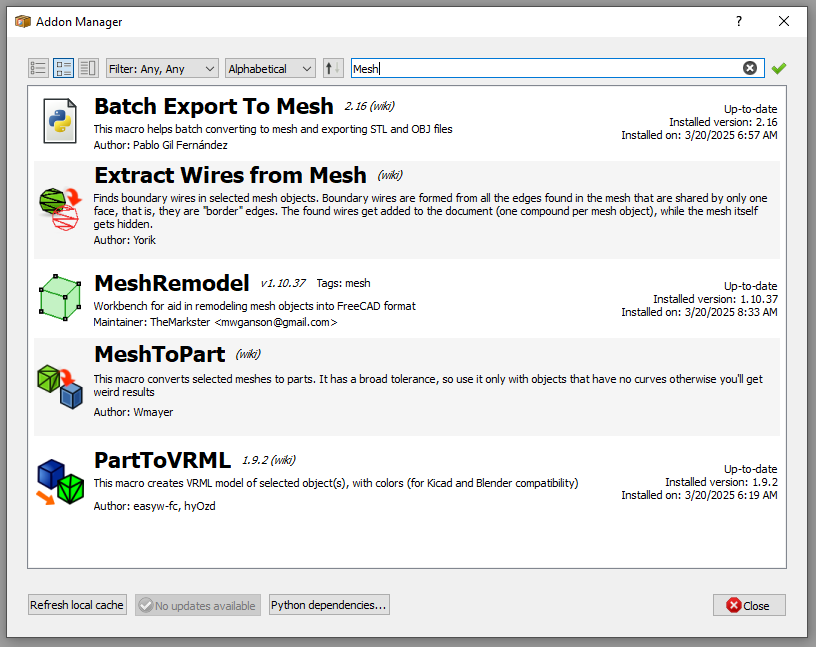Click the PartToVRML macro icon
The image size is (816, 647).
click(59, 482)
